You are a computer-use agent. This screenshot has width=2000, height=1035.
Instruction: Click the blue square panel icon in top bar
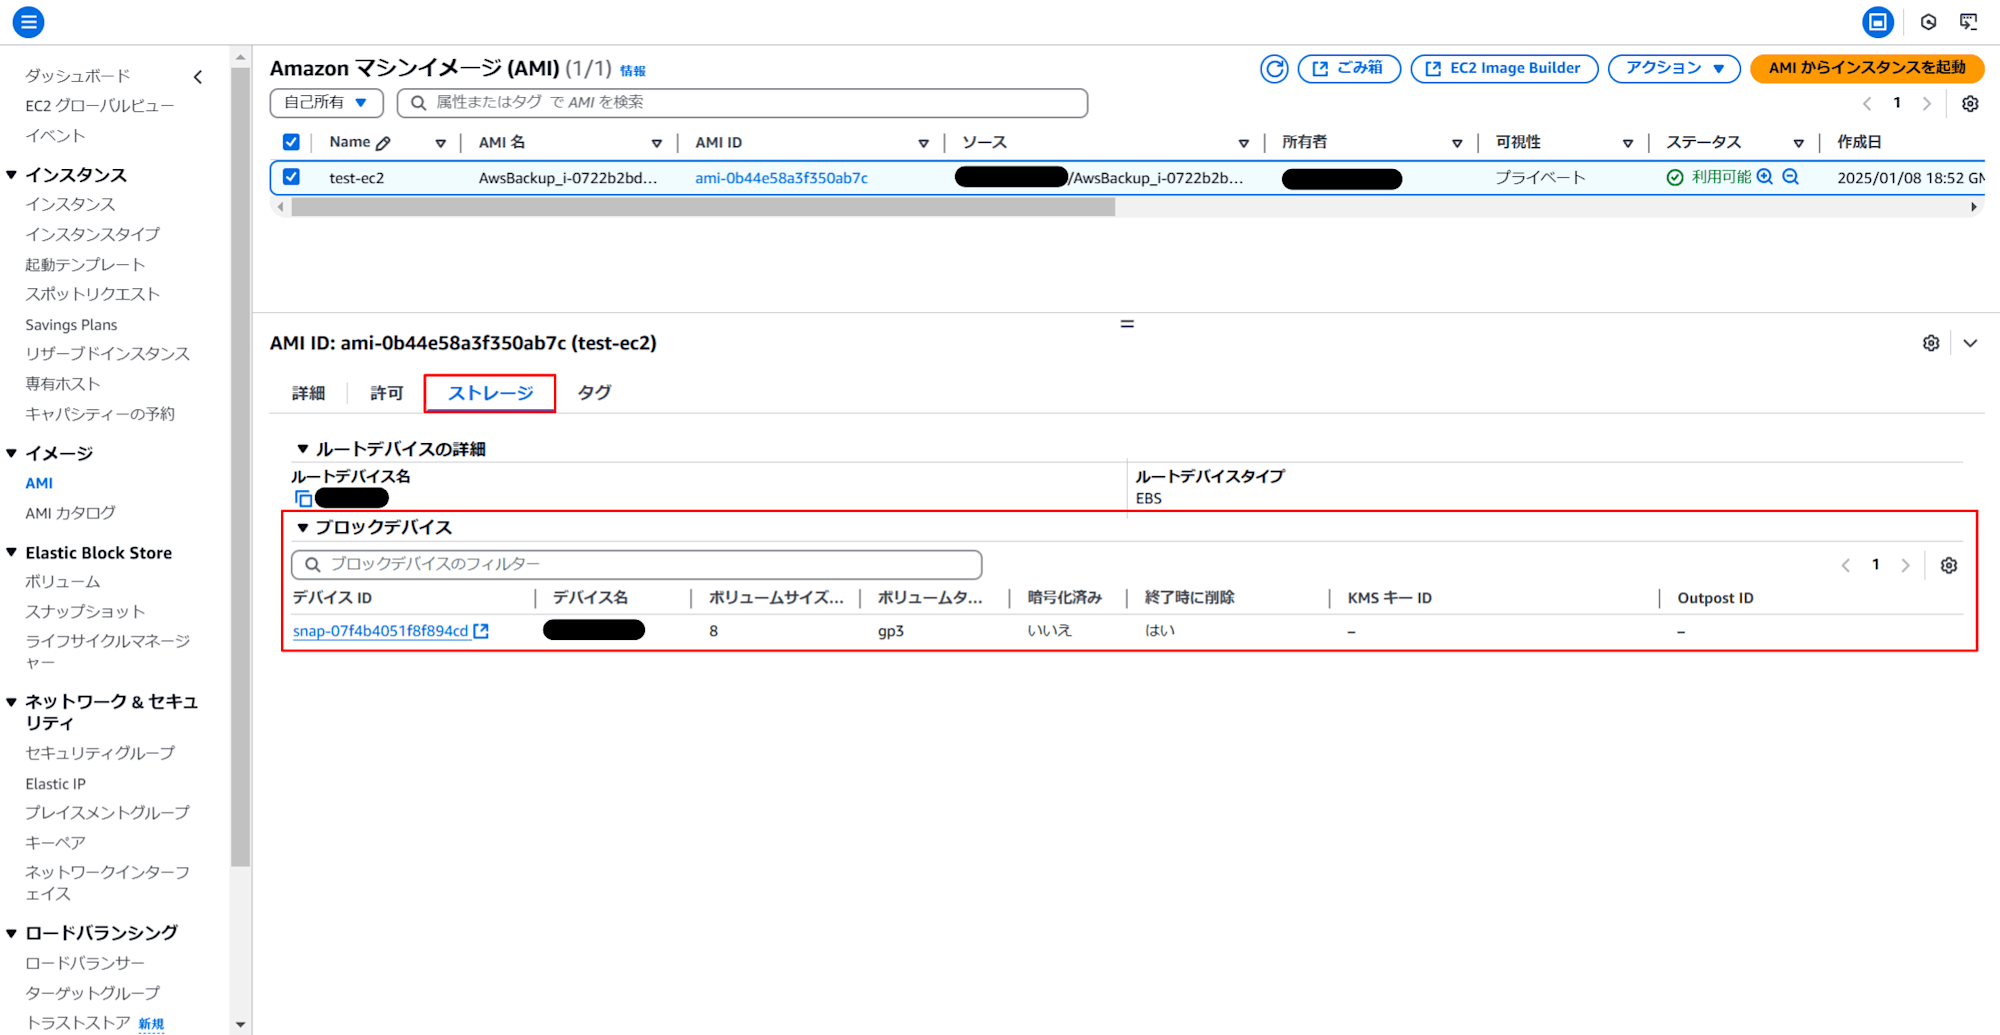1877,21
